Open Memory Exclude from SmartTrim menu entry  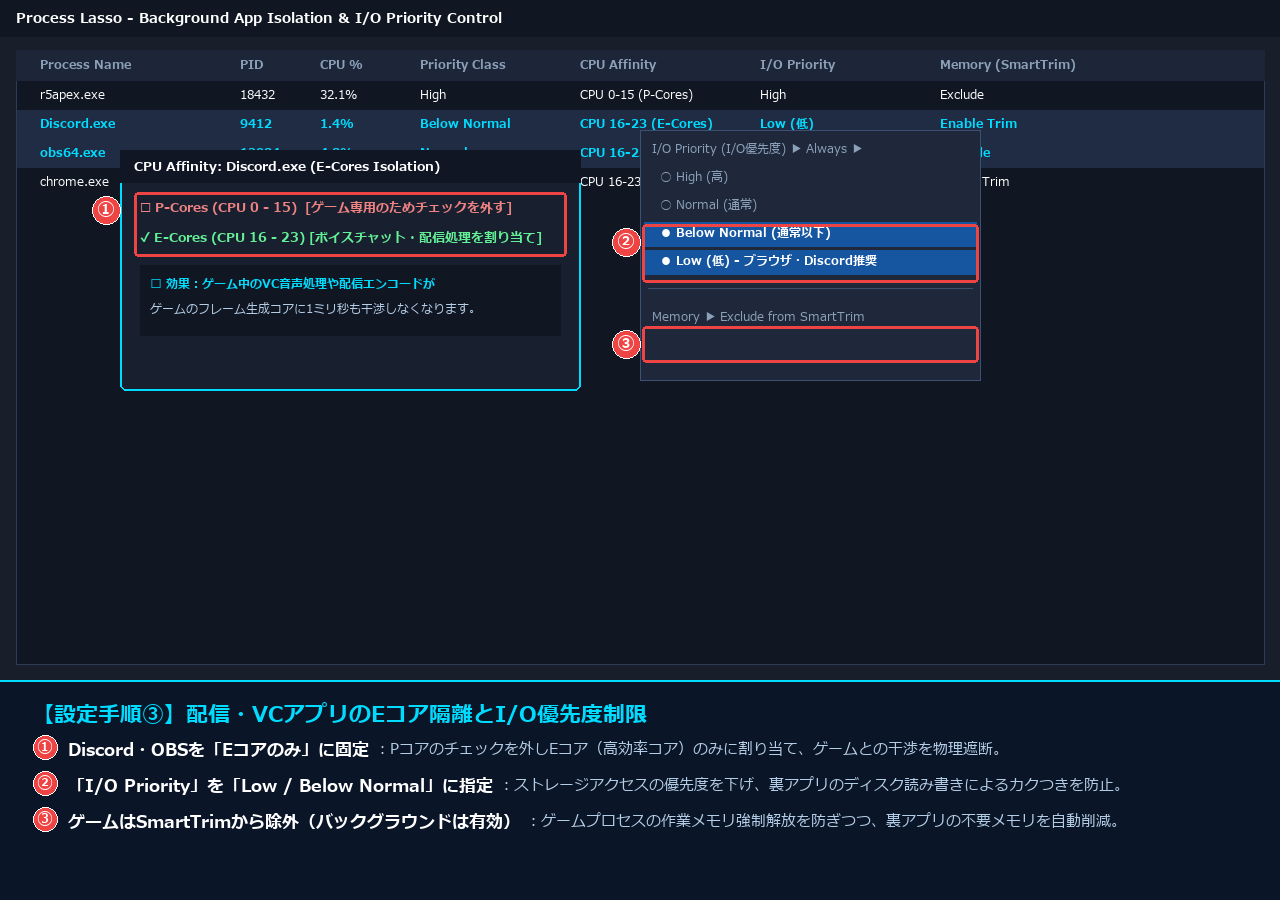pyautogui.click(x=758, y=316)
